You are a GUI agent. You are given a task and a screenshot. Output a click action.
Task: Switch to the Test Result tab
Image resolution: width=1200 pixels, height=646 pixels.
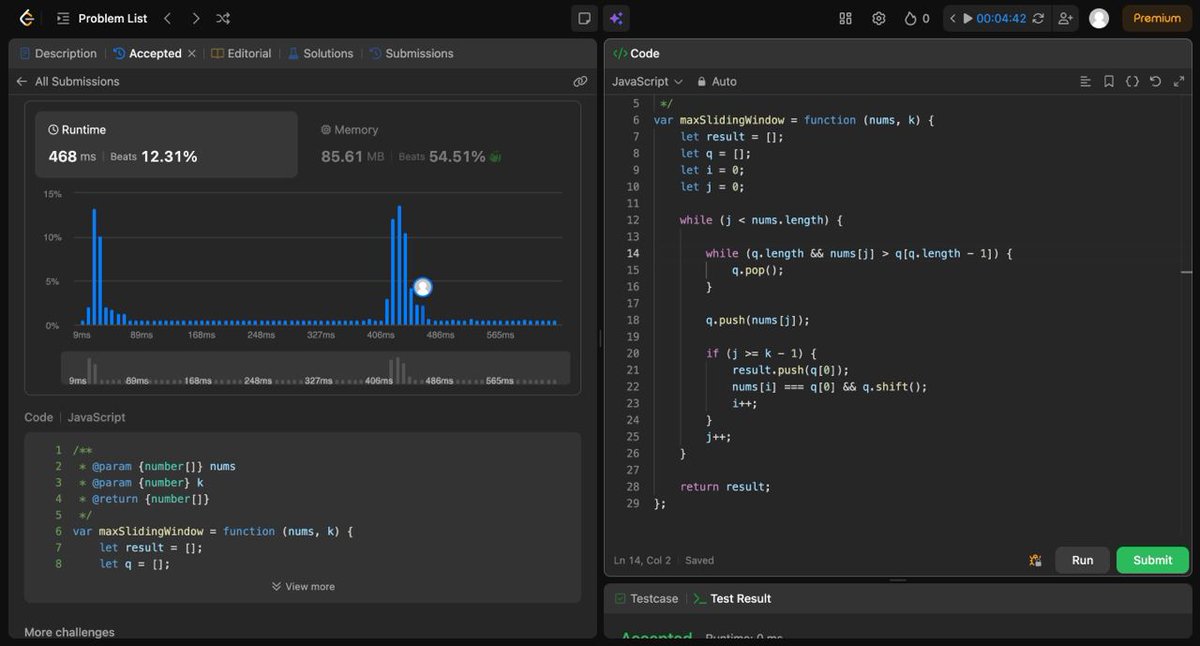732,598
